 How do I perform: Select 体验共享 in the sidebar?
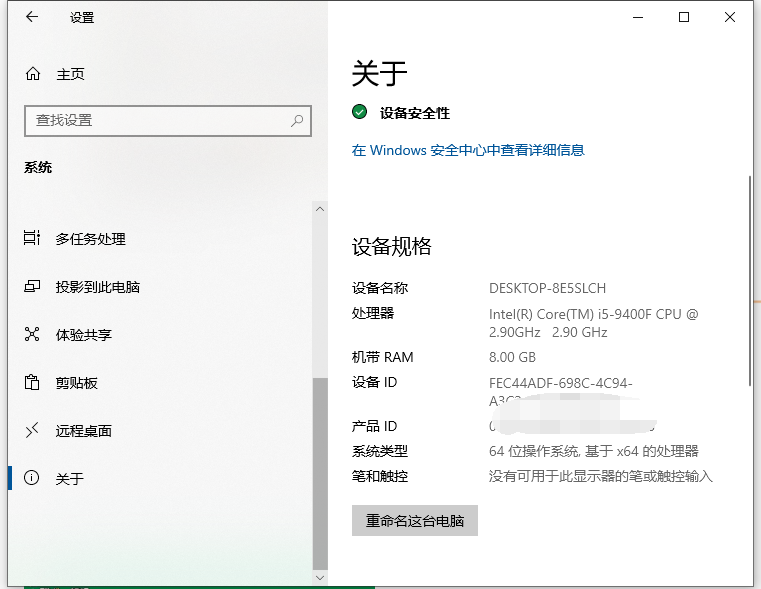click(x=83, y=335)
